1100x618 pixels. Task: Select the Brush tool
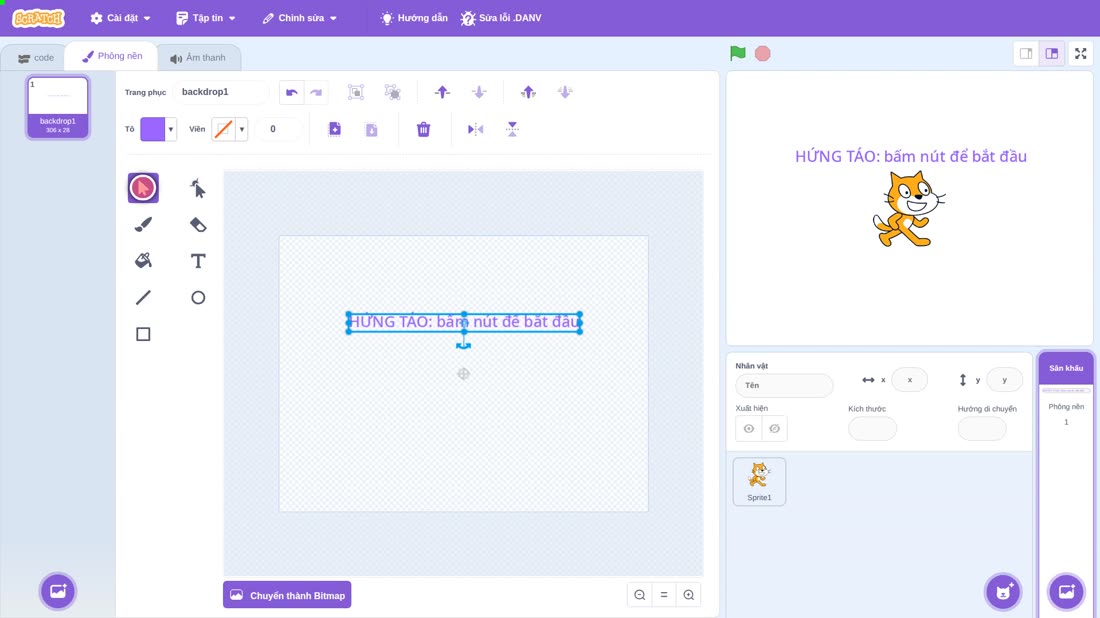point(143,224)
